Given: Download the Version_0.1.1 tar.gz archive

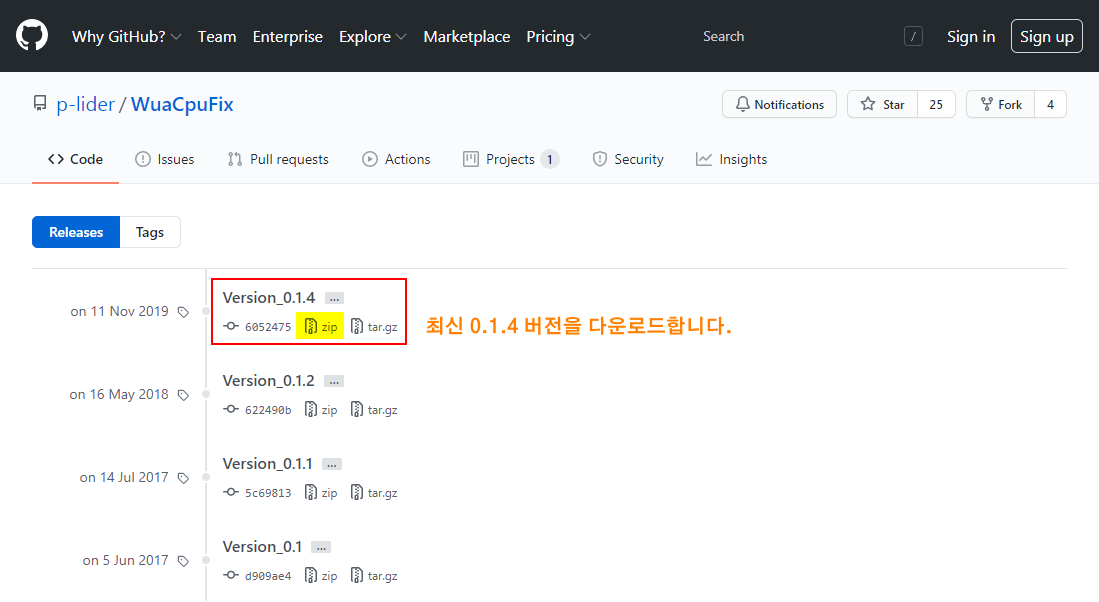Looking at the screenshot, I should click(x=374, y=493).
